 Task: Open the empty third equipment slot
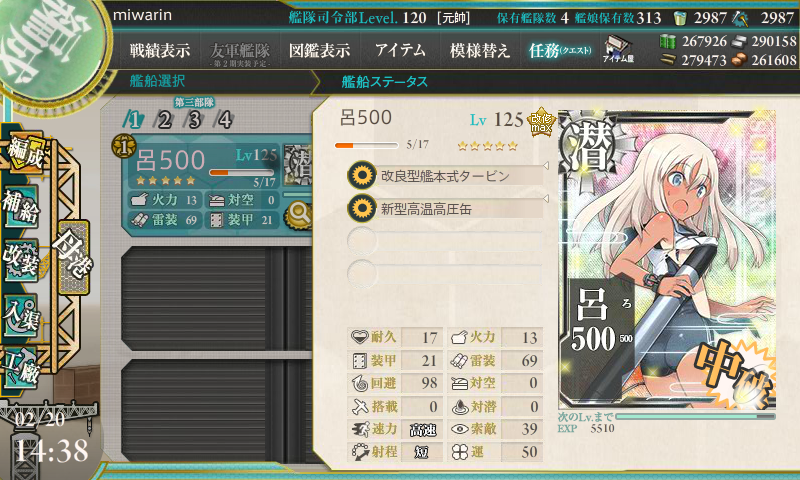pos(444,241)
